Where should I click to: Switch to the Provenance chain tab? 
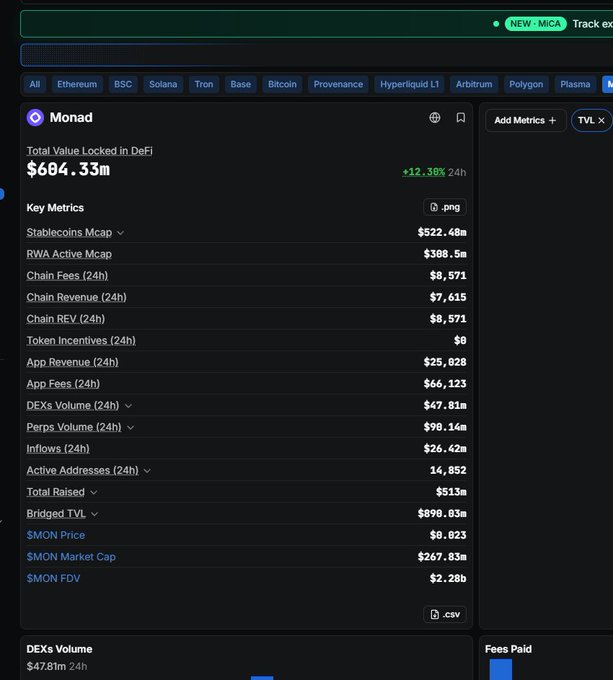click(338, 84)
